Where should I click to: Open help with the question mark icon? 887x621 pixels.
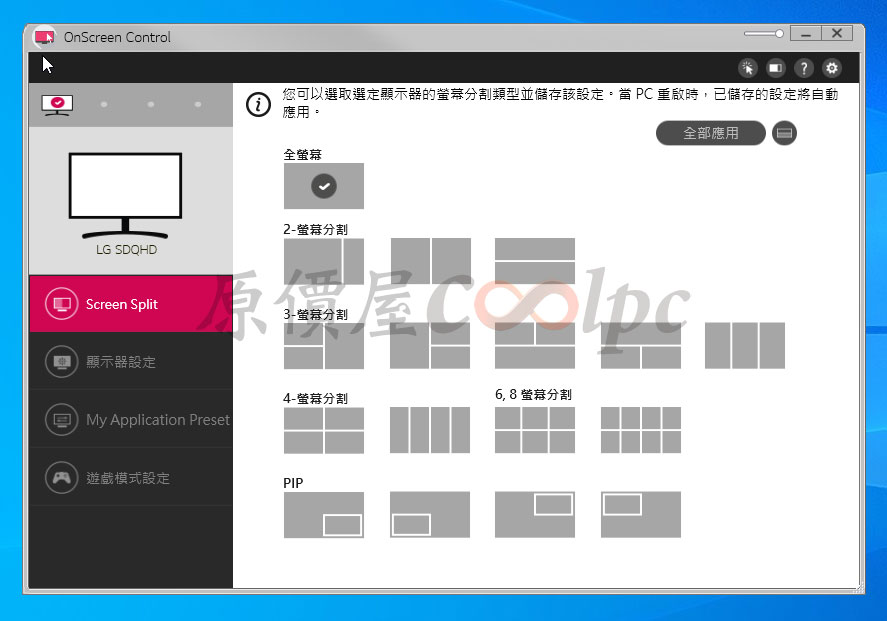click(x=804, y=68)
